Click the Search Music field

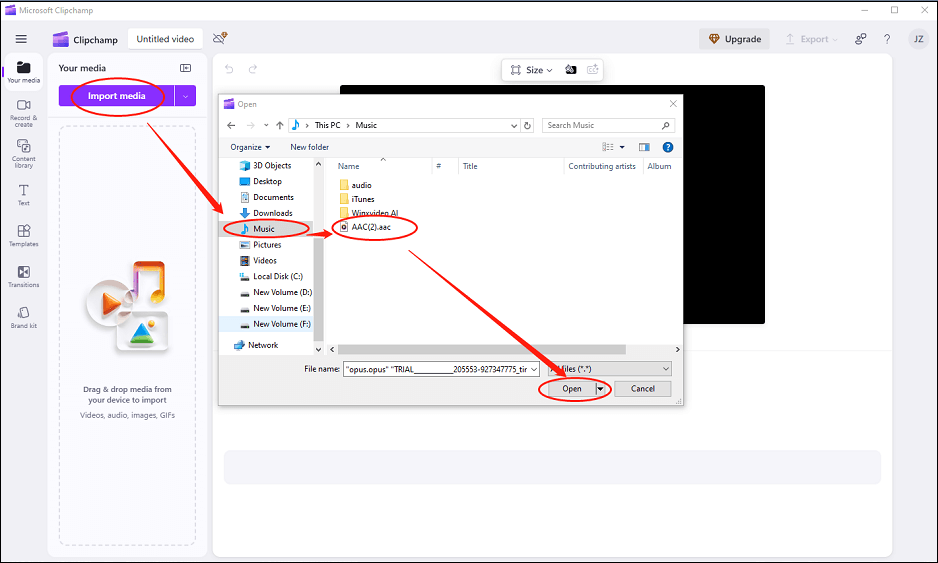coord(608,126)
